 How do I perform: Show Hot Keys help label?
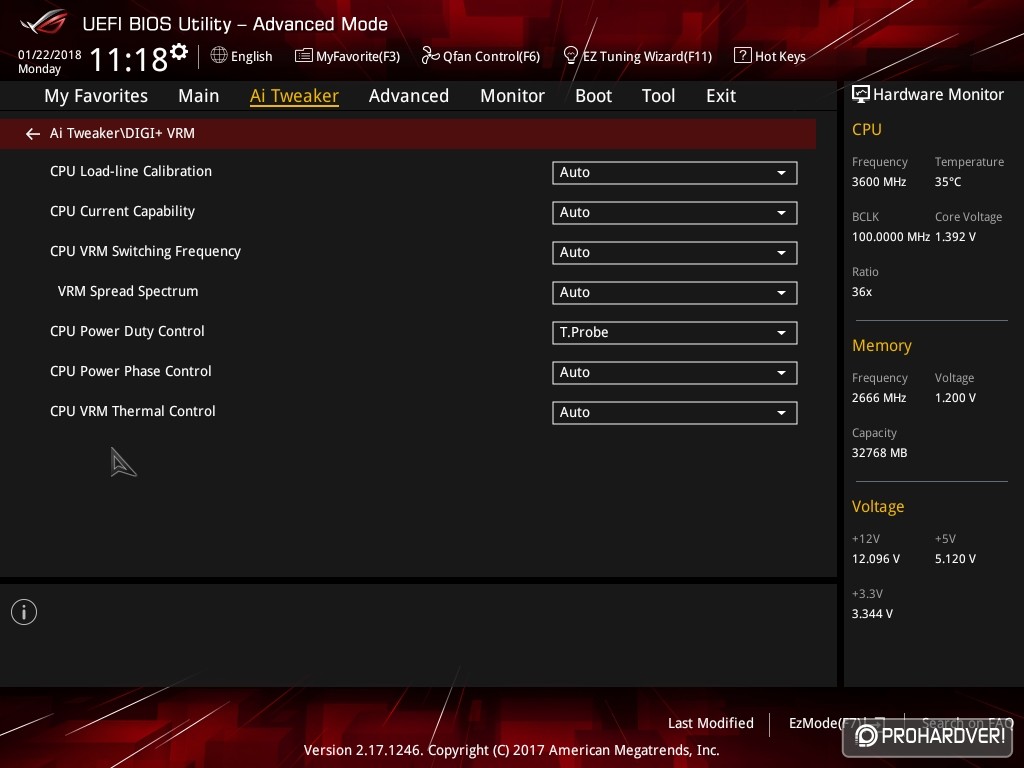[x=780, y=57]
